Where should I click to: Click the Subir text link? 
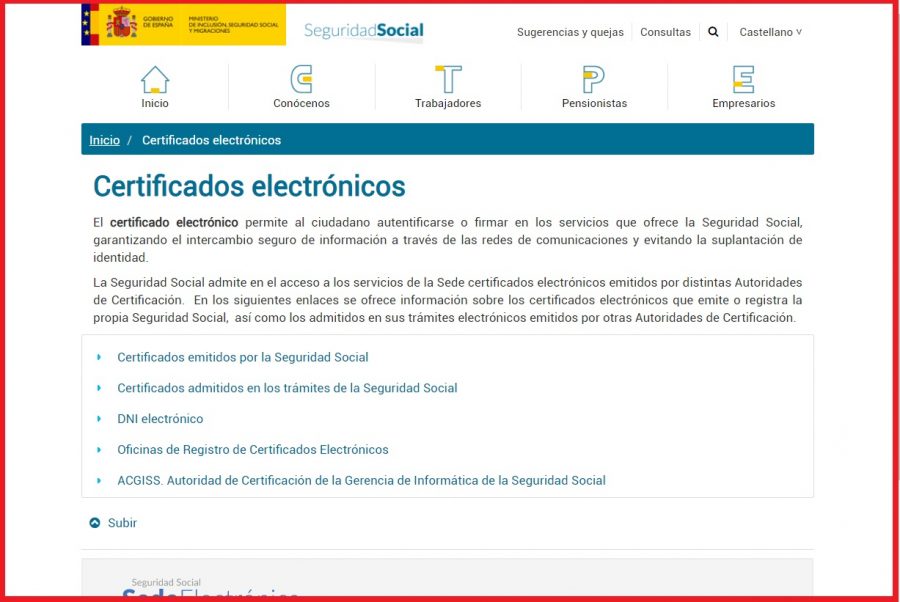point(122,523)
